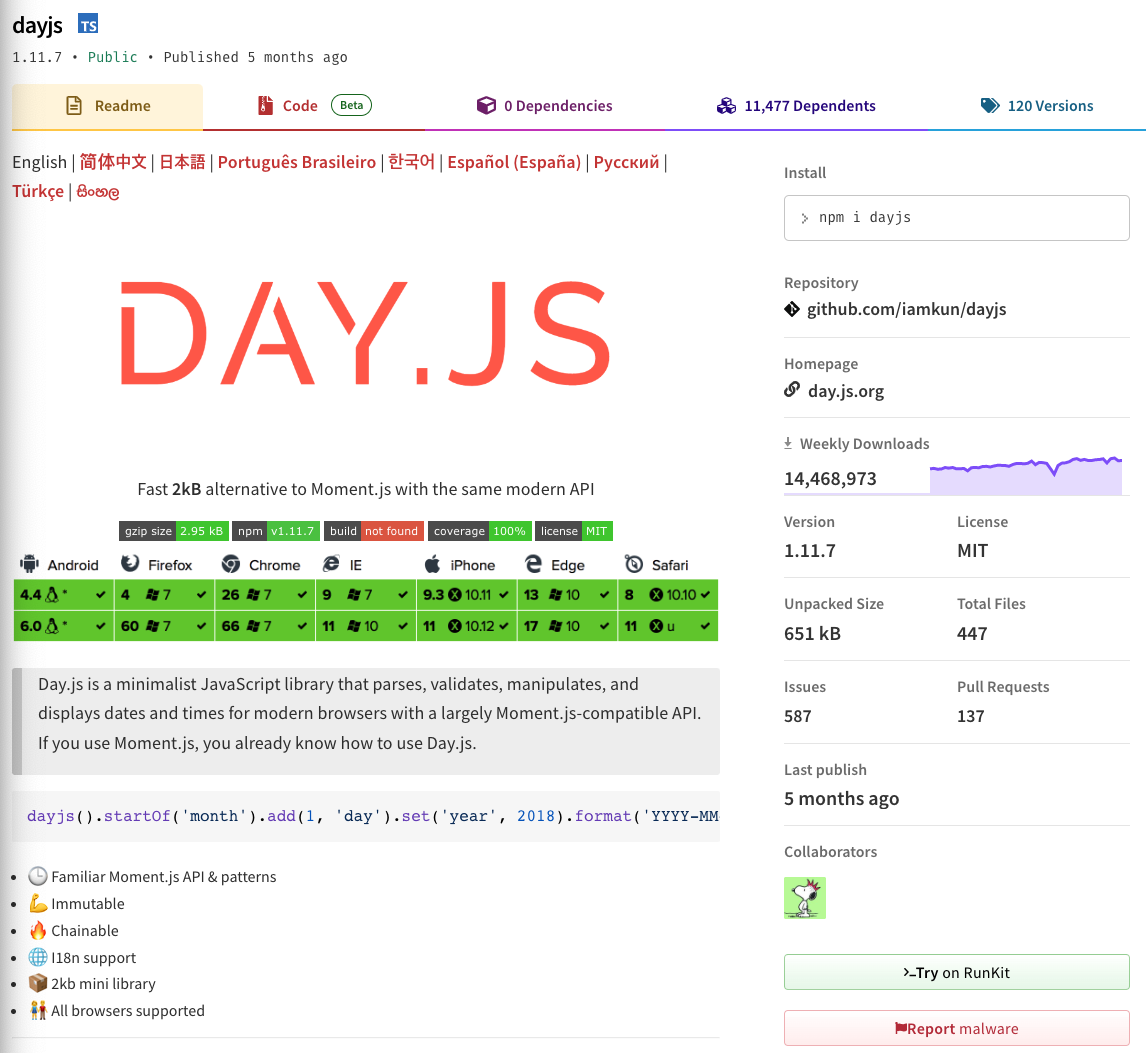
Task: Open the Türkçe readme link
Action: click(38, 191)
